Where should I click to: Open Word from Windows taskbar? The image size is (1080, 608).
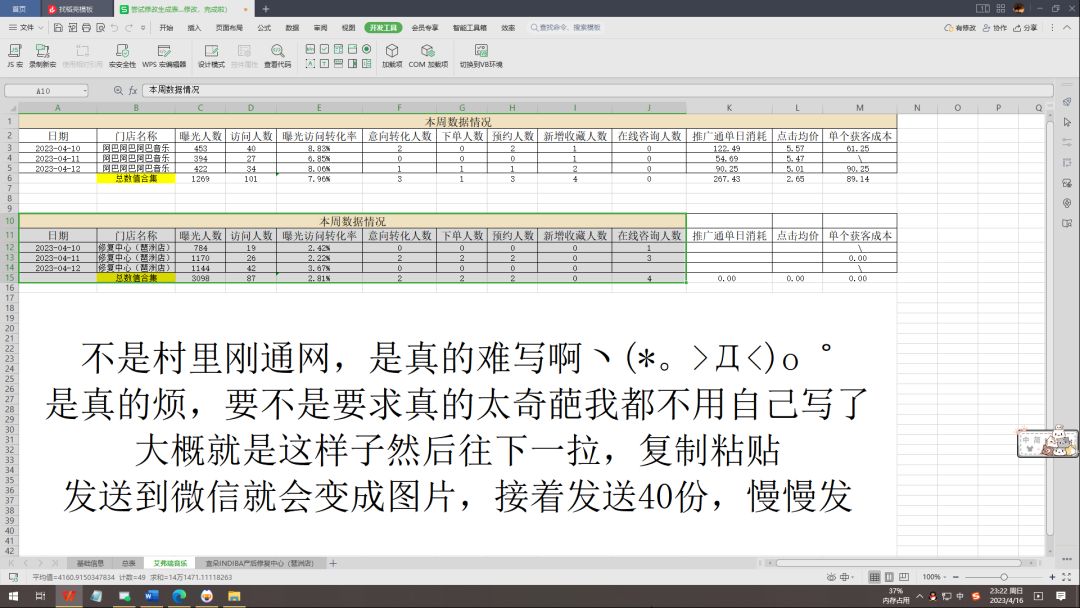(x=152, y=596)
